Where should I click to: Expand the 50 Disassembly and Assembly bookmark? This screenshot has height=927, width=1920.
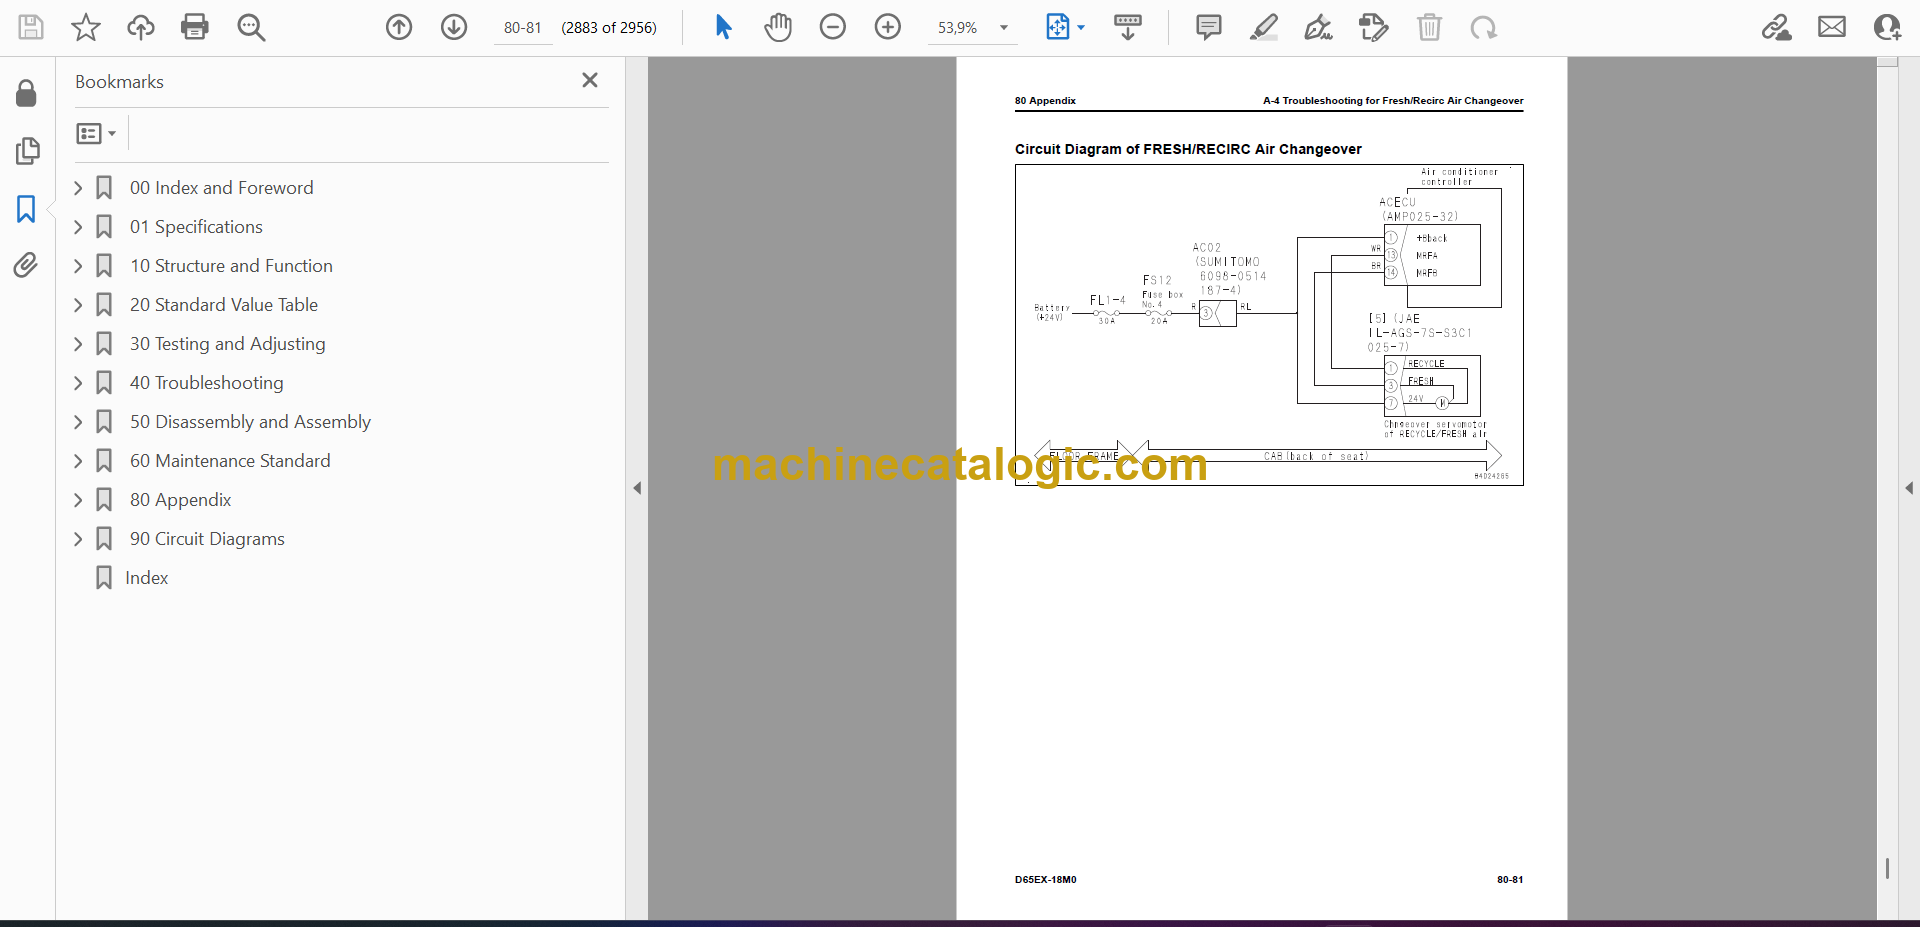78,421
